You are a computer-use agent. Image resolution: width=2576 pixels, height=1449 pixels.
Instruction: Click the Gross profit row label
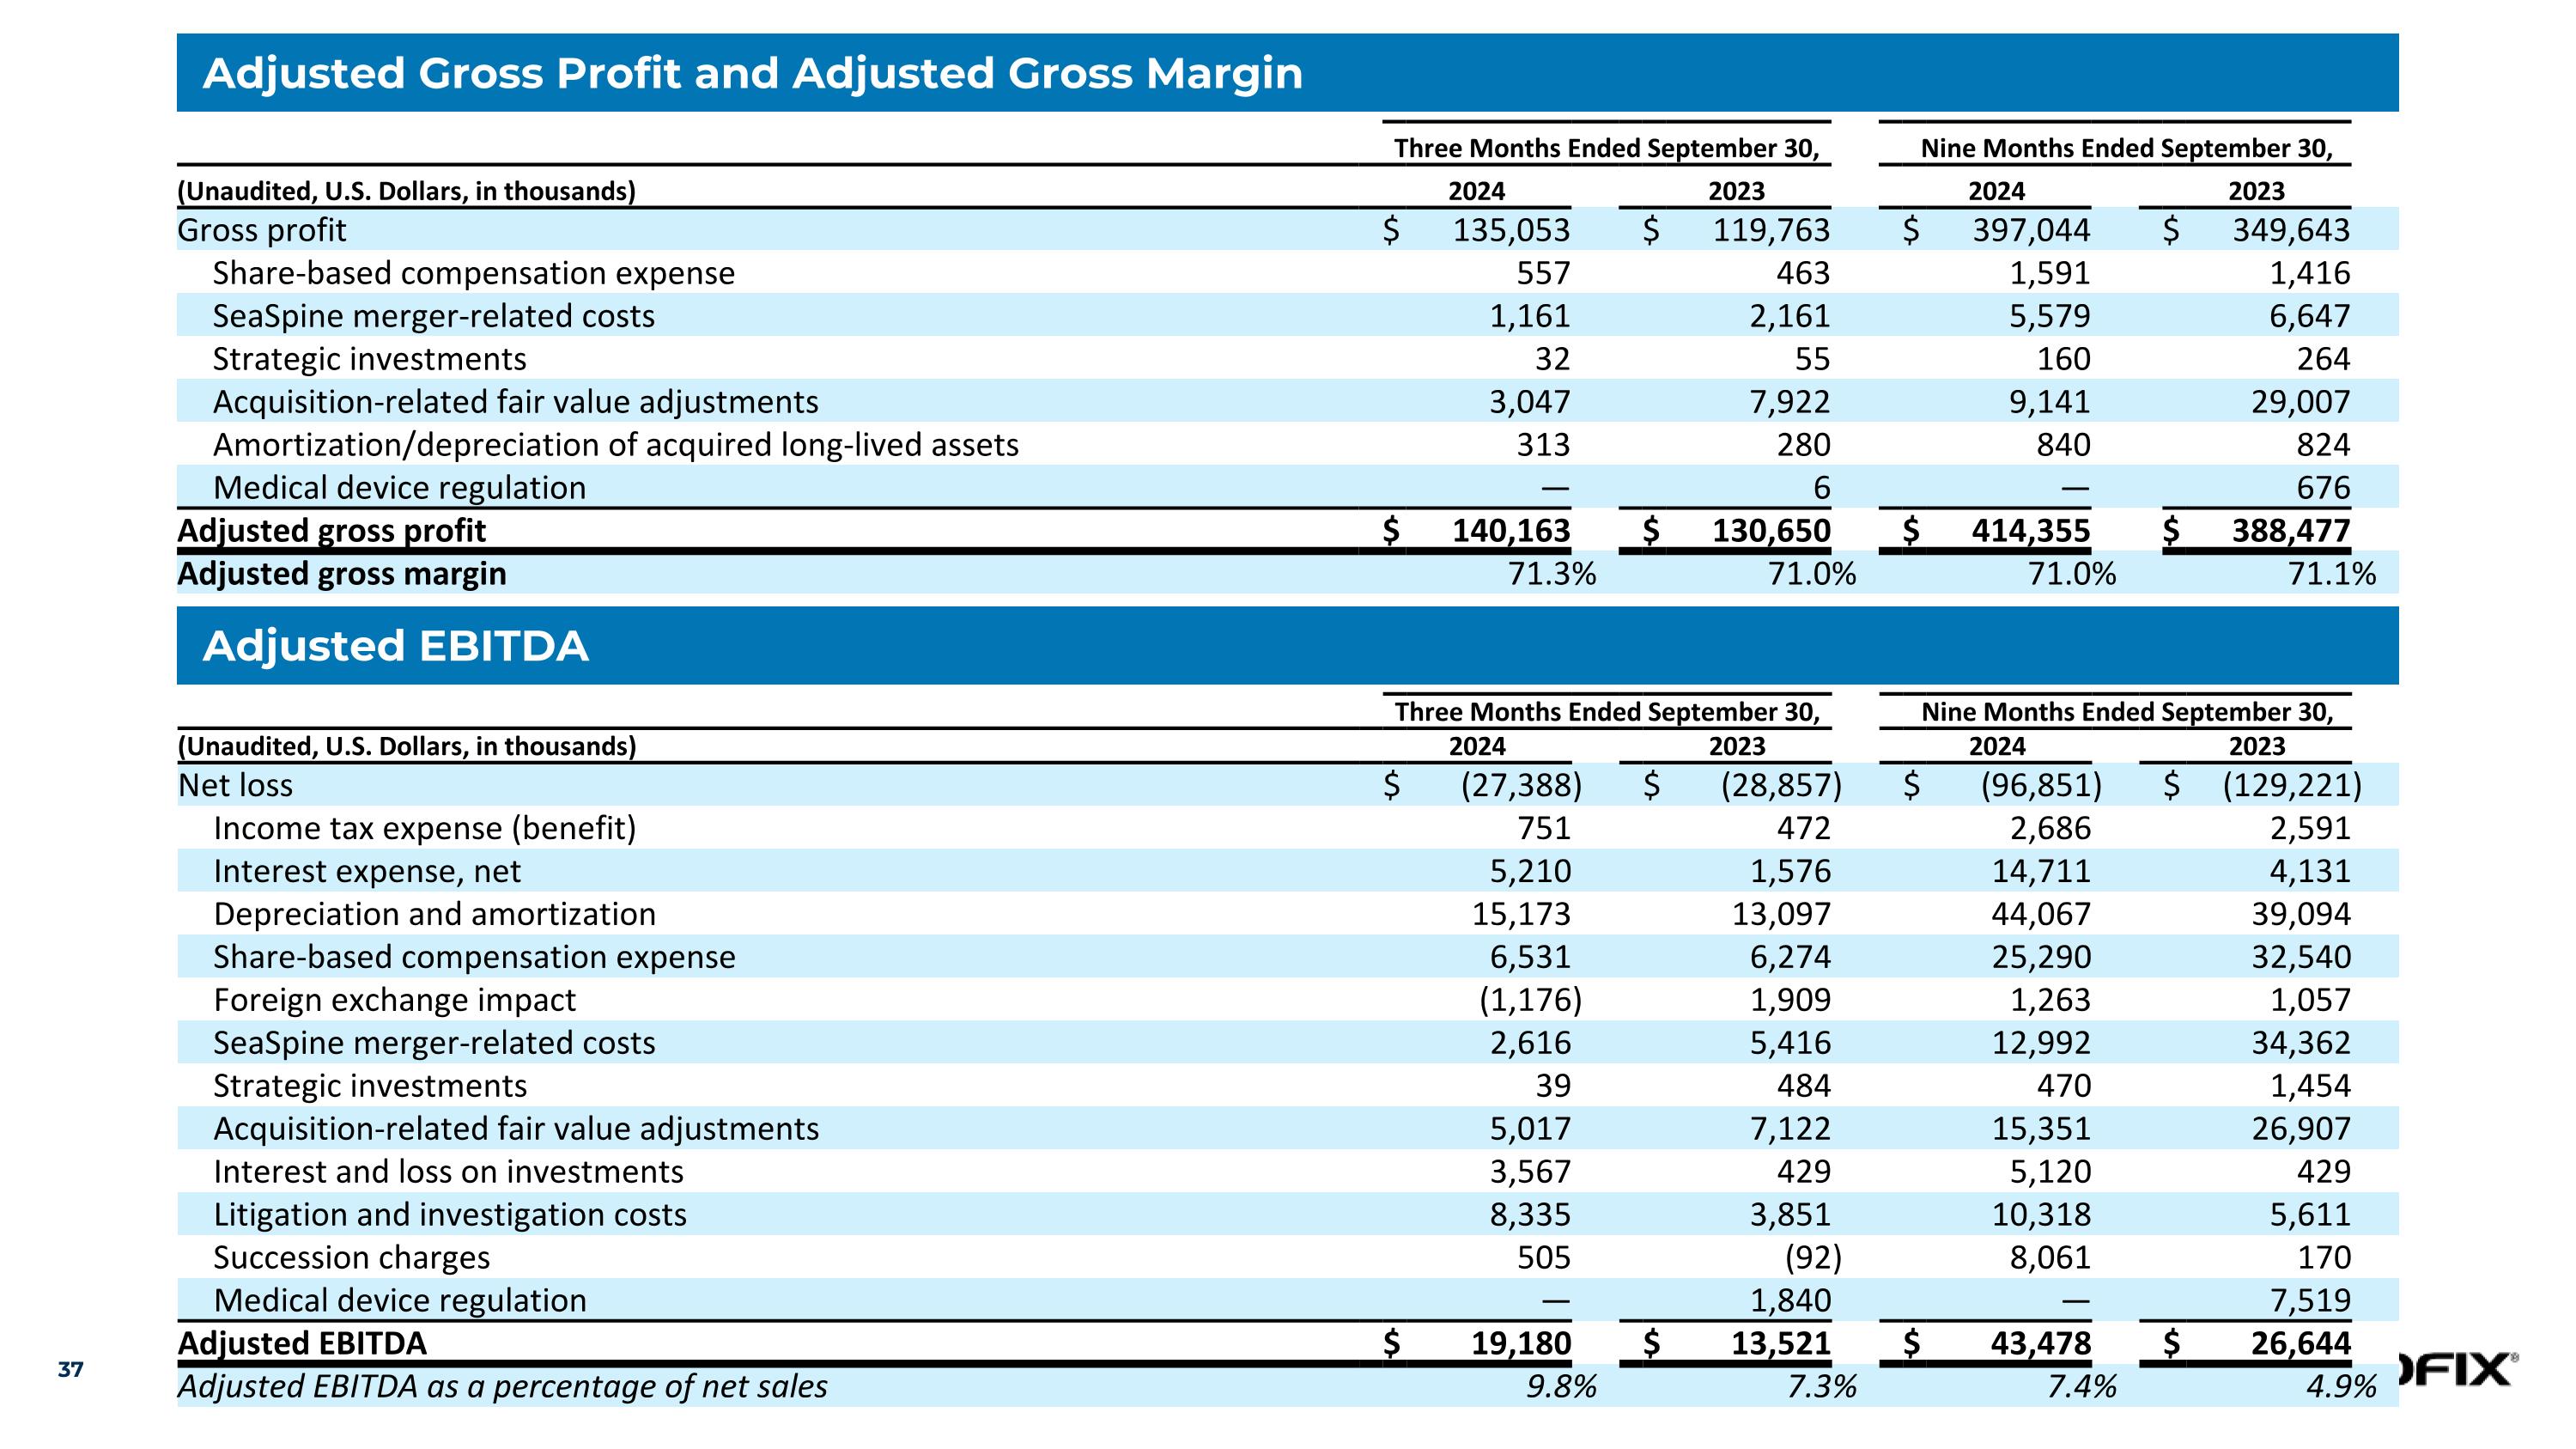[x=261, y=230]
